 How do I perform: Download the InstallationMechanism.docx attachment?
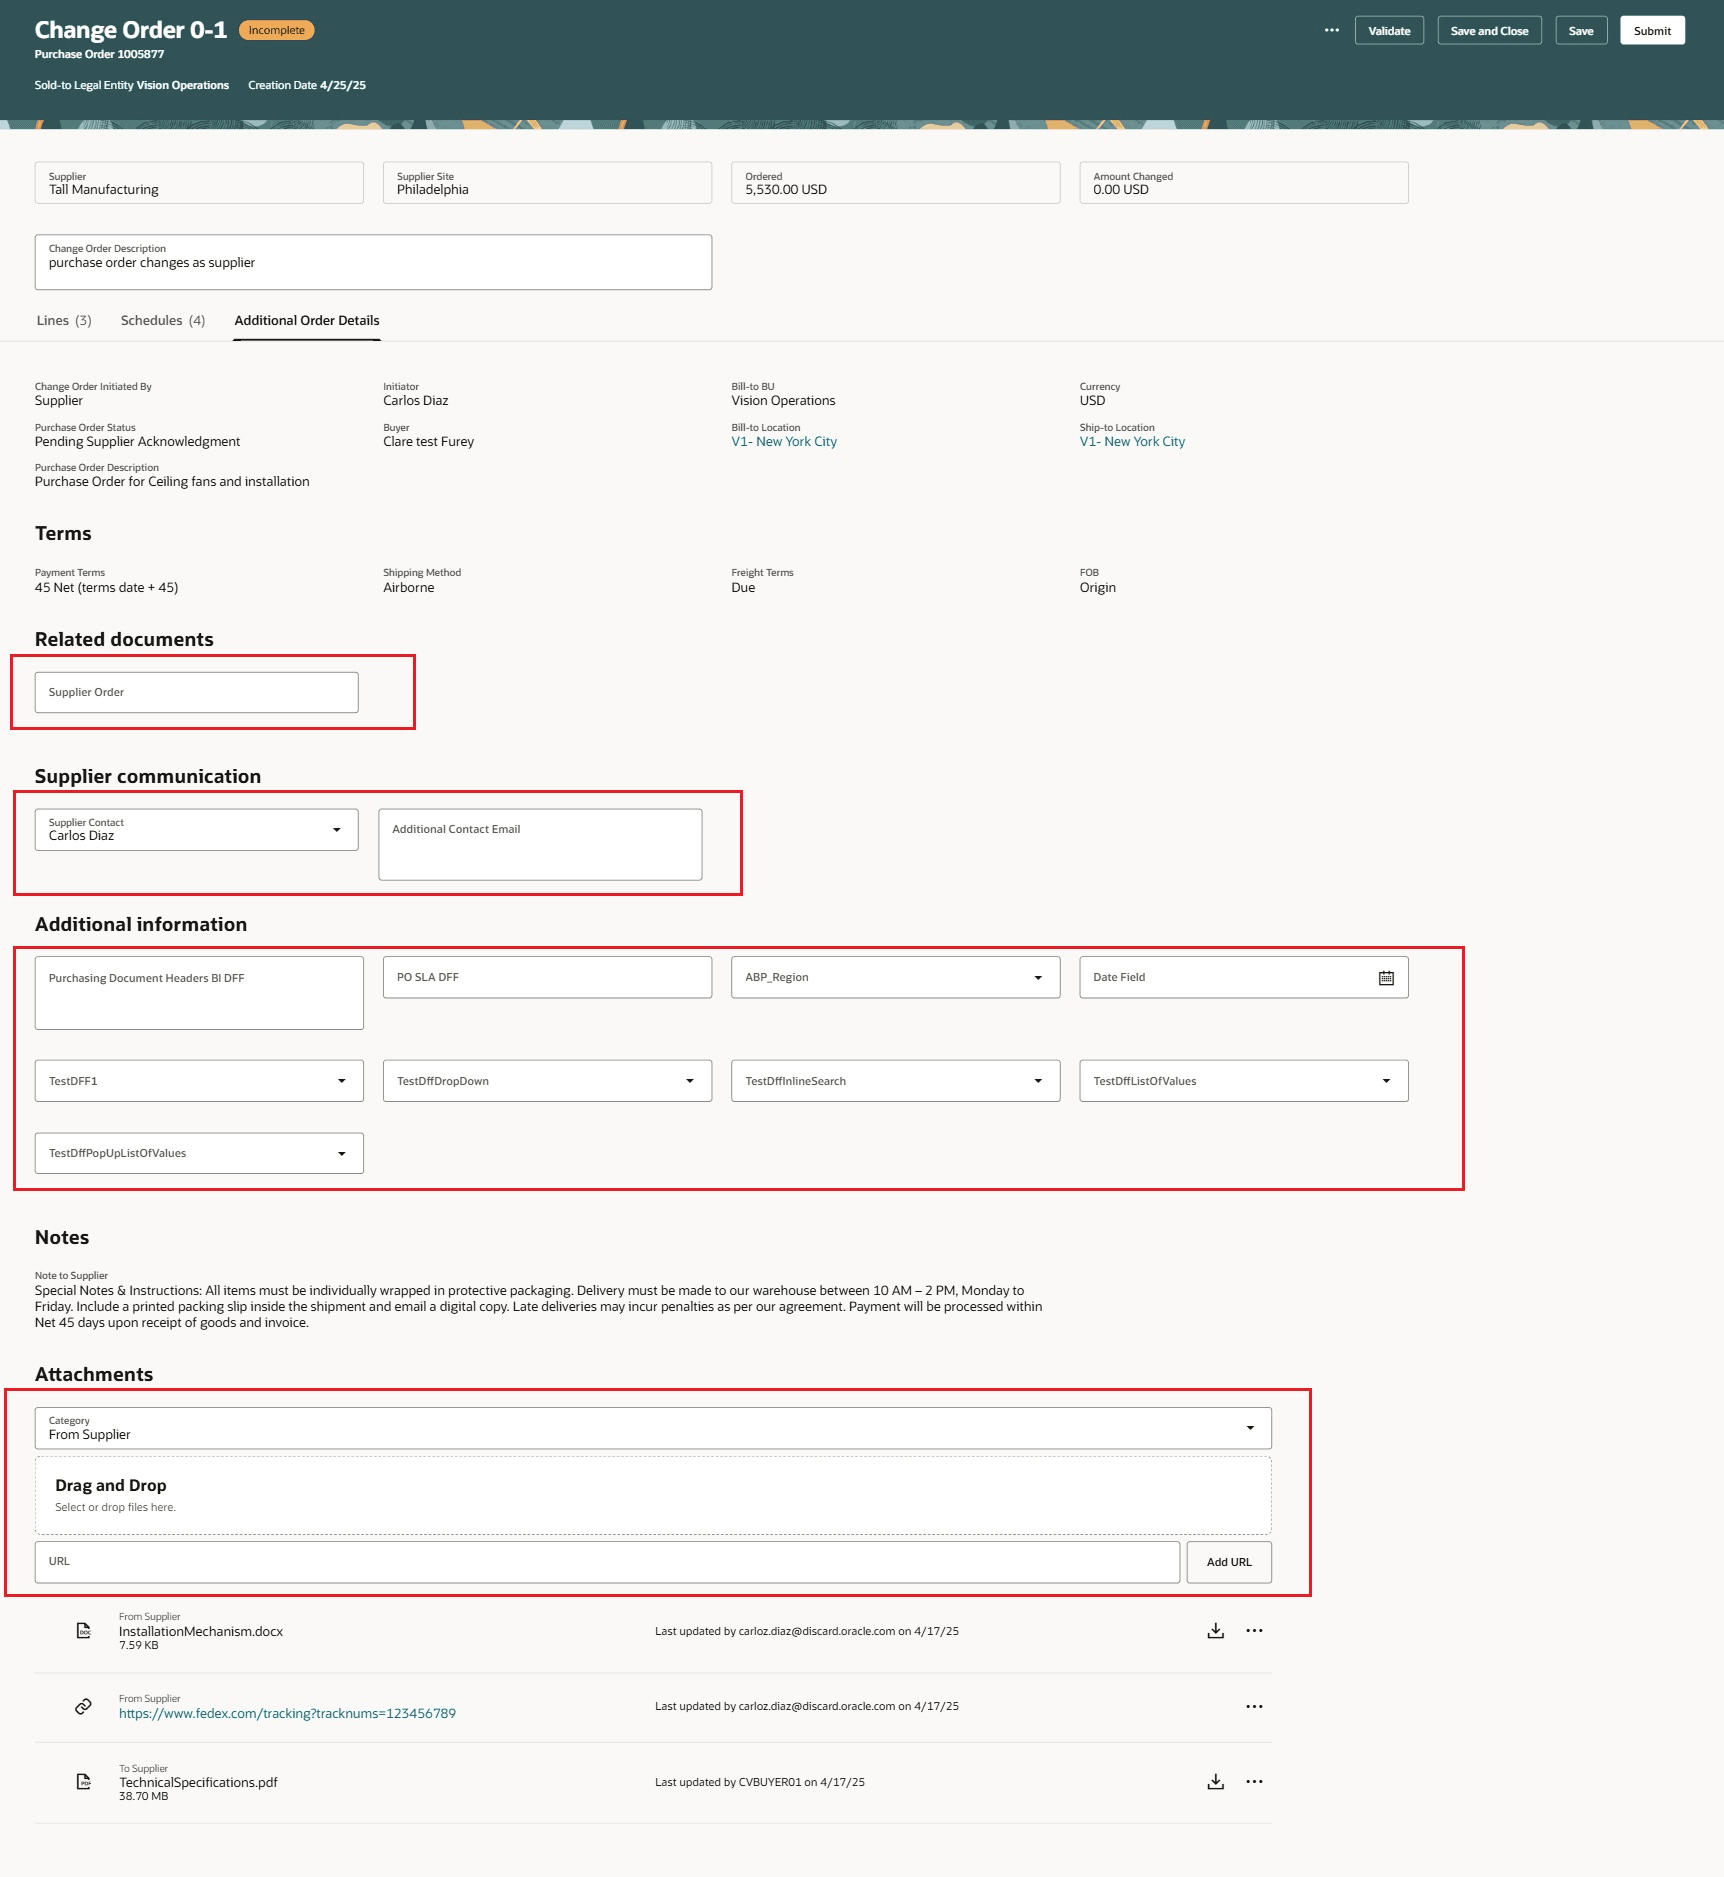1215,1630
